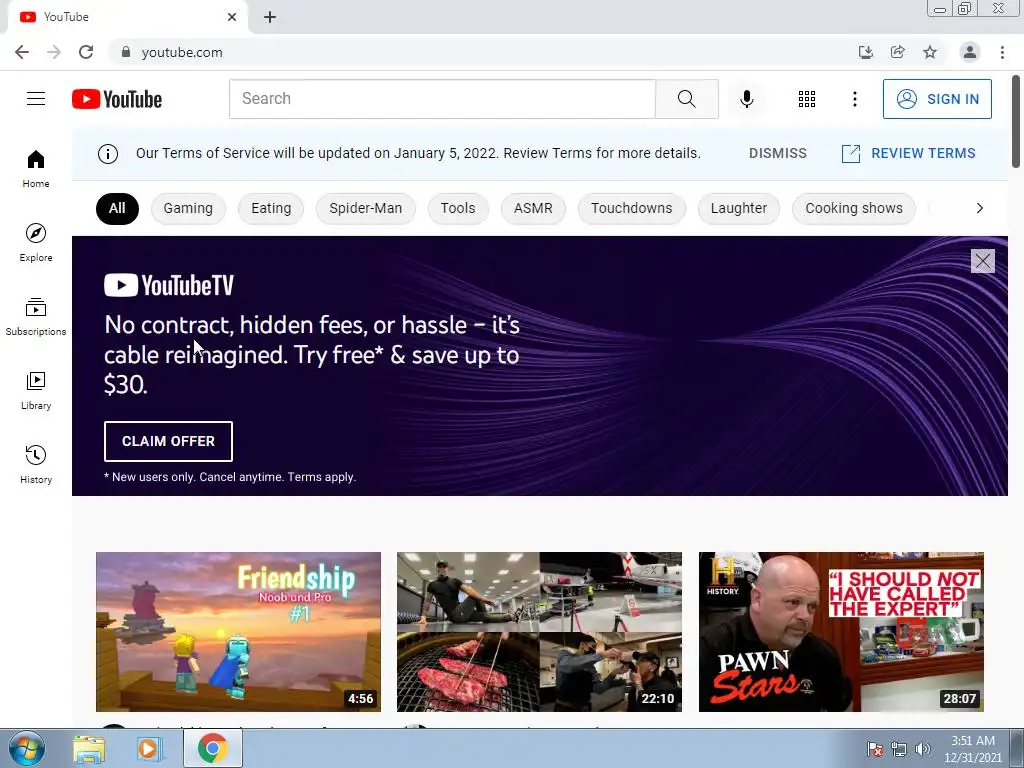
Task: Click the volume speaker tray icon
Action: (x=922, y=749)
